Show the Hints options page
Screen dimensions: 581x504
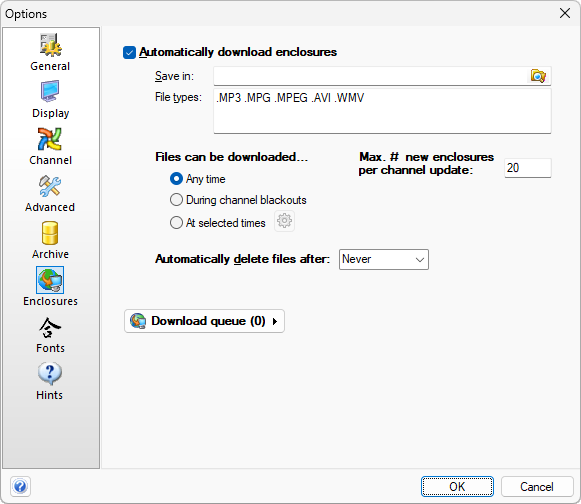pos(50,382)
